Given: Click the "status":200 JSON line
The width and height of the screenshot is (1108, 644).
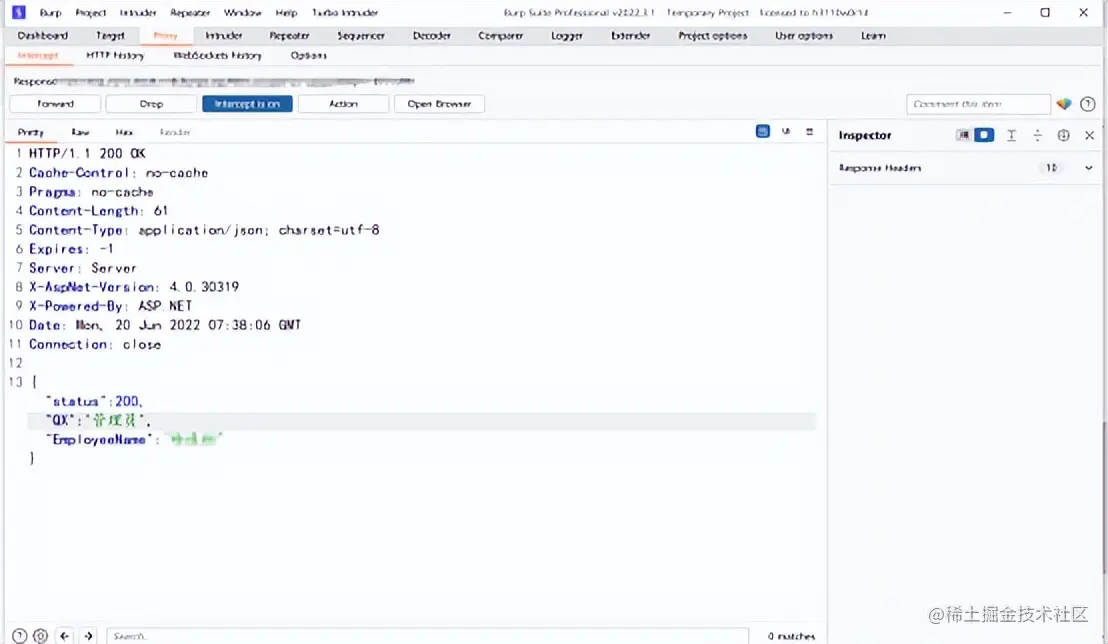Looking at the screenshot, I should point(94,402).
